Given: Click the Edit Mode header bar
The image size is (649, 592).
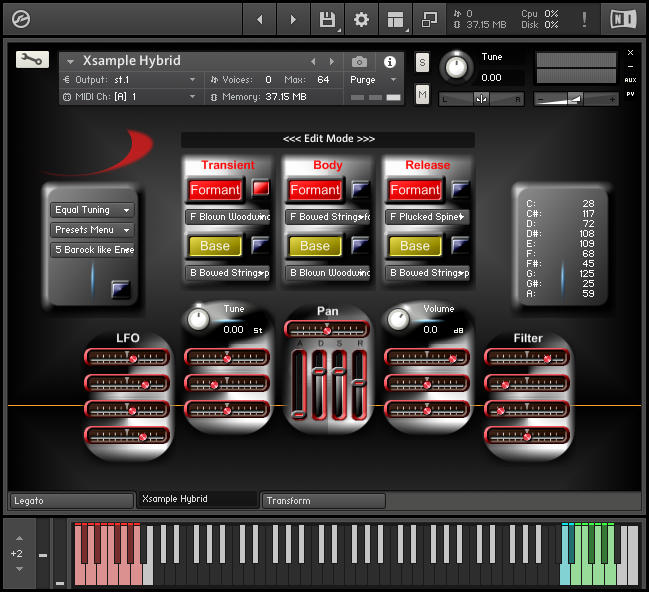Looking at the screenshot, I should 328,139.
